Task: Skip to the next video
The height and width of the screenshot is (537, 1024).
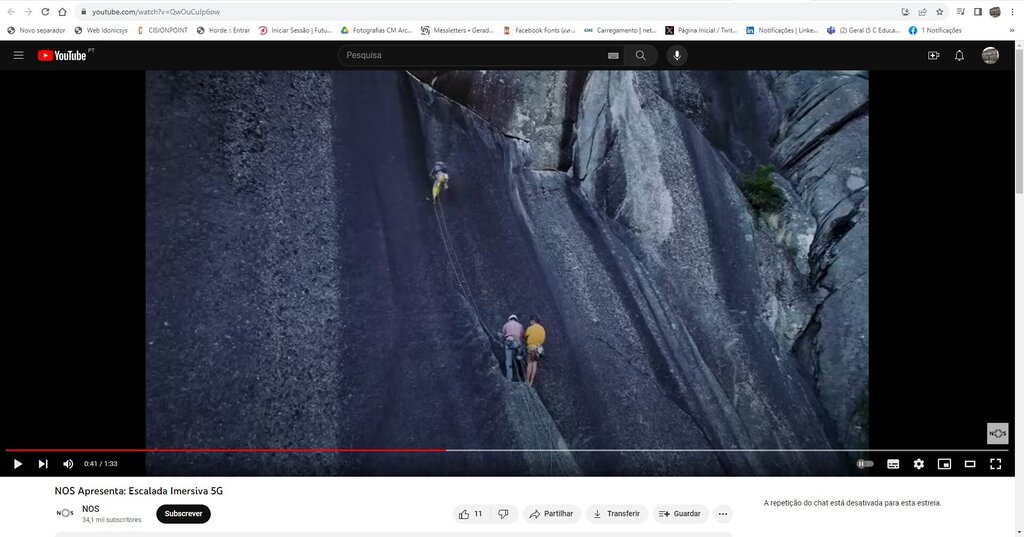Action: (x=43, y=464)
